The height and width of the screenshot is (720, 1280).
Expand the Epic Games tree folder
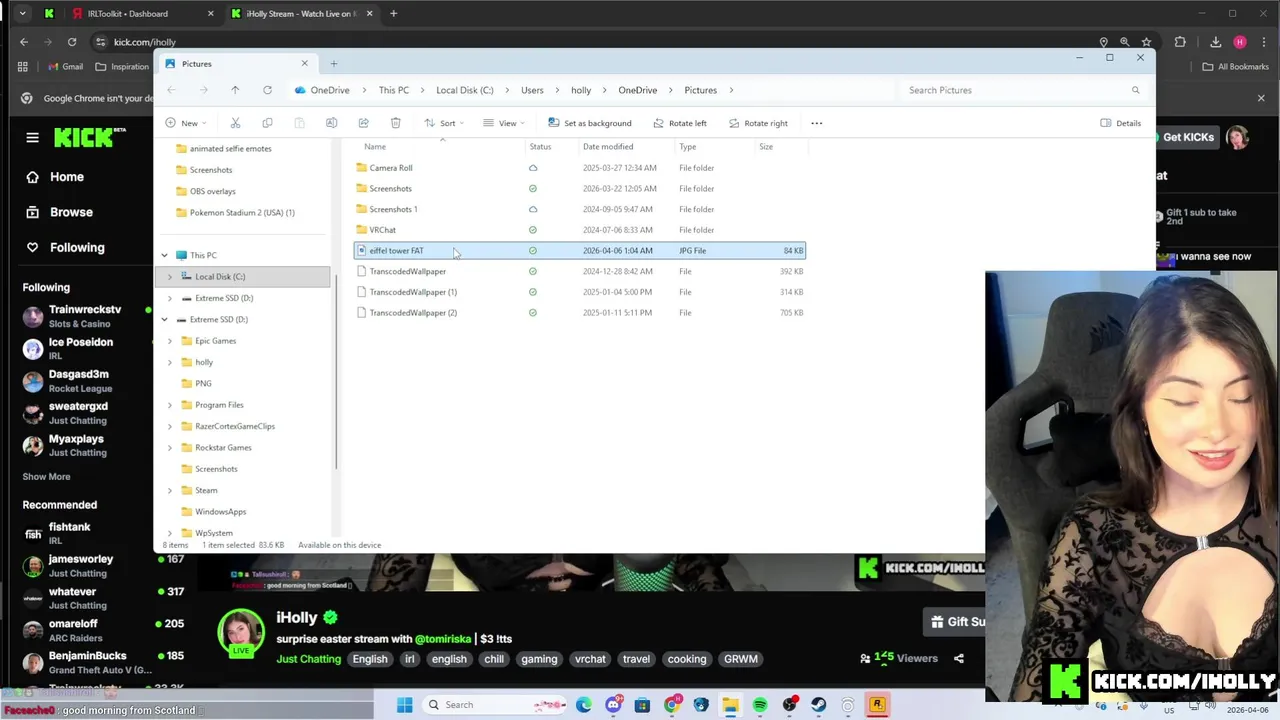coord(169,341)
